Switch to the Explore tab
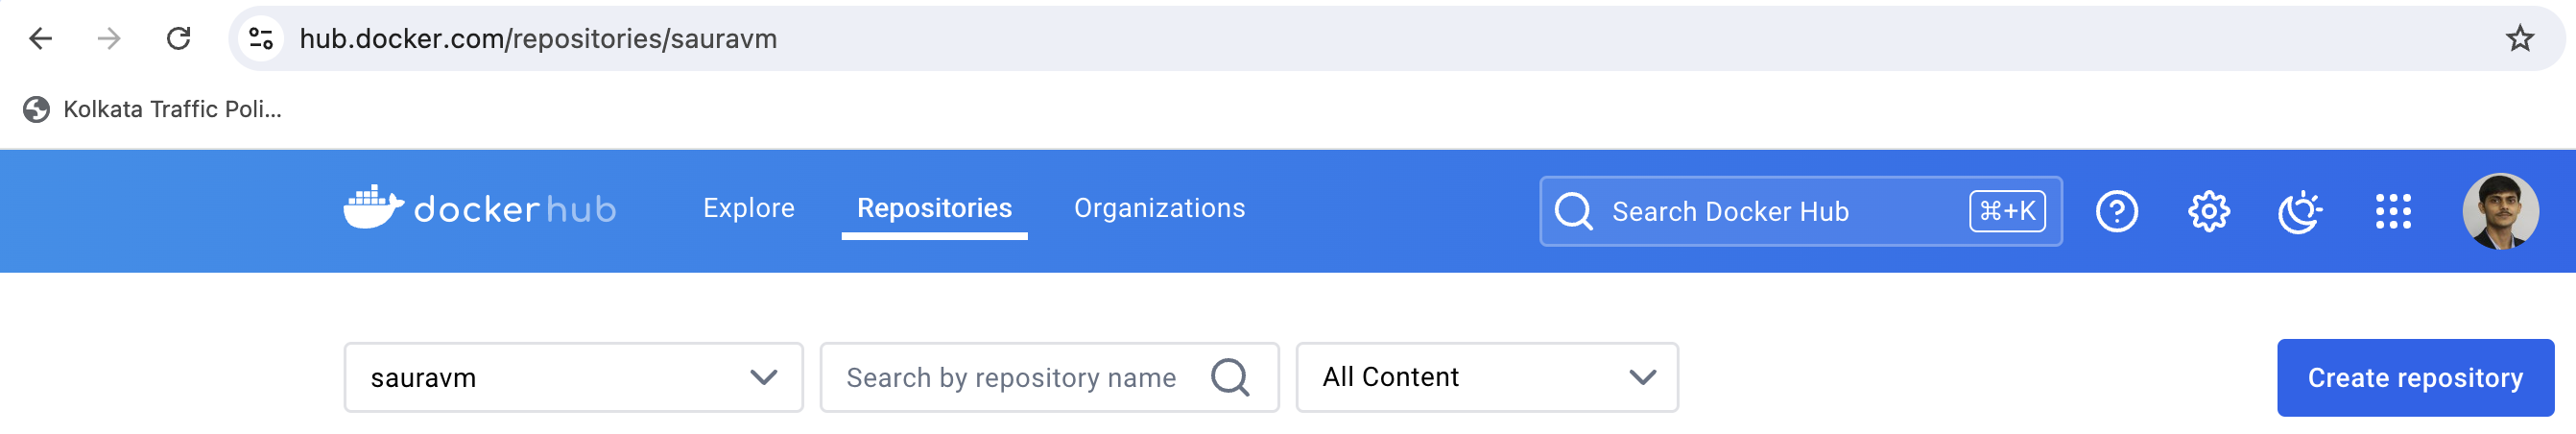The image size is (2576, 434). tap(748, 208)
